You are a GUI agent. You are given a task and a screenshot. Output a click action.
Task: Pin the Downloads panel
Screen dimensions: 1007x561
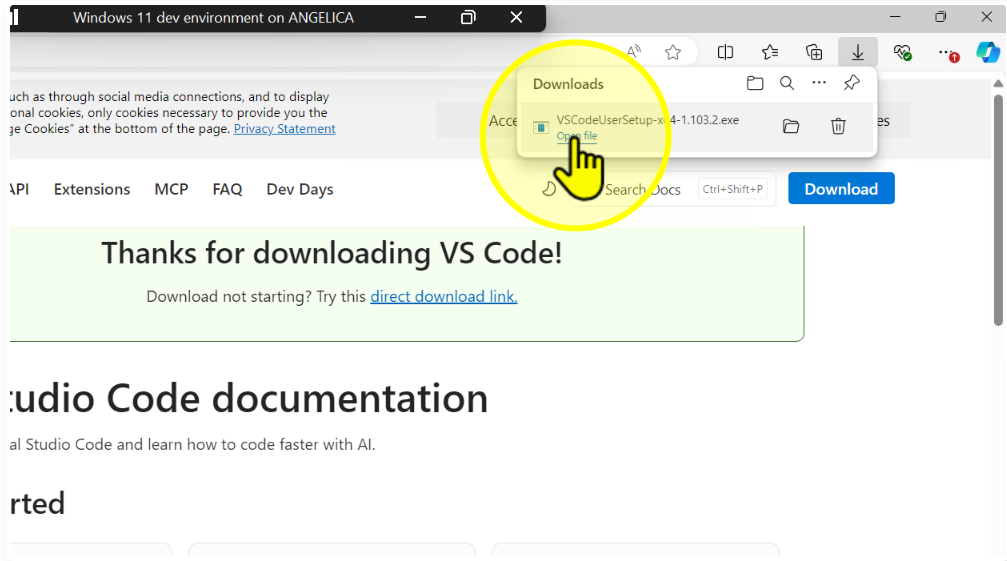pyautogui.click(x=852, y=83)
